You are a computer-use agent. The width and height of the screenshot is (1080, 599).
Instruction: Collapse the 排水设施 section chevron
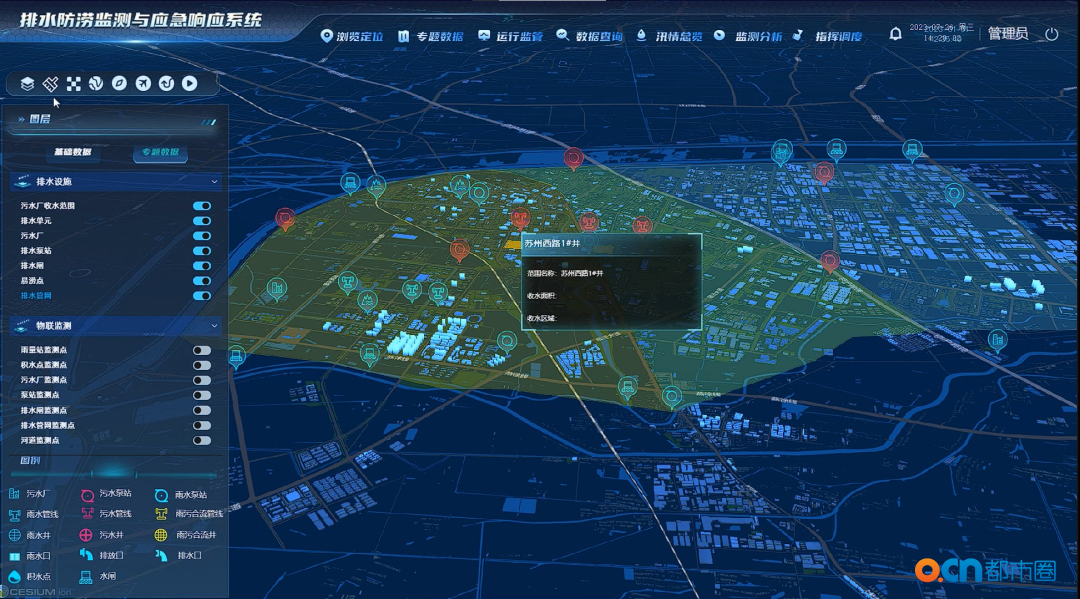click(215, 182)
